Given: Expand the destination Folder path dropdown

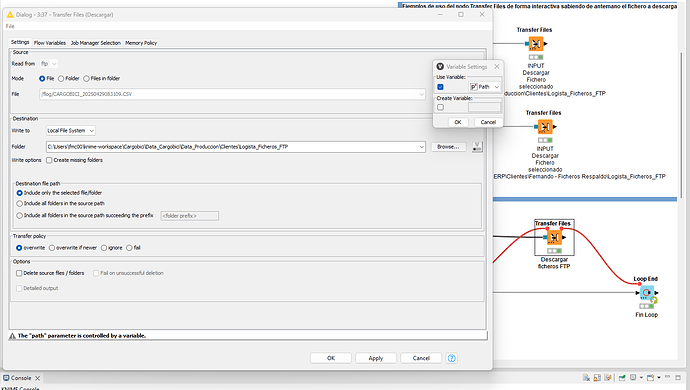Looking at the screenshot, I should pyautogui.click(x=421, y=147).
